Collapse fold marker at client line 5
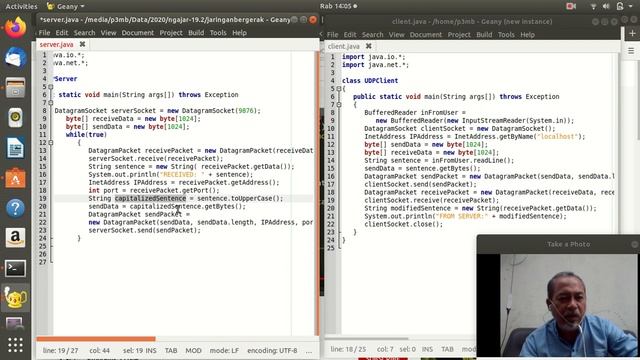Image resolution: width=640 pixels, height=360 pixels. 338,89
